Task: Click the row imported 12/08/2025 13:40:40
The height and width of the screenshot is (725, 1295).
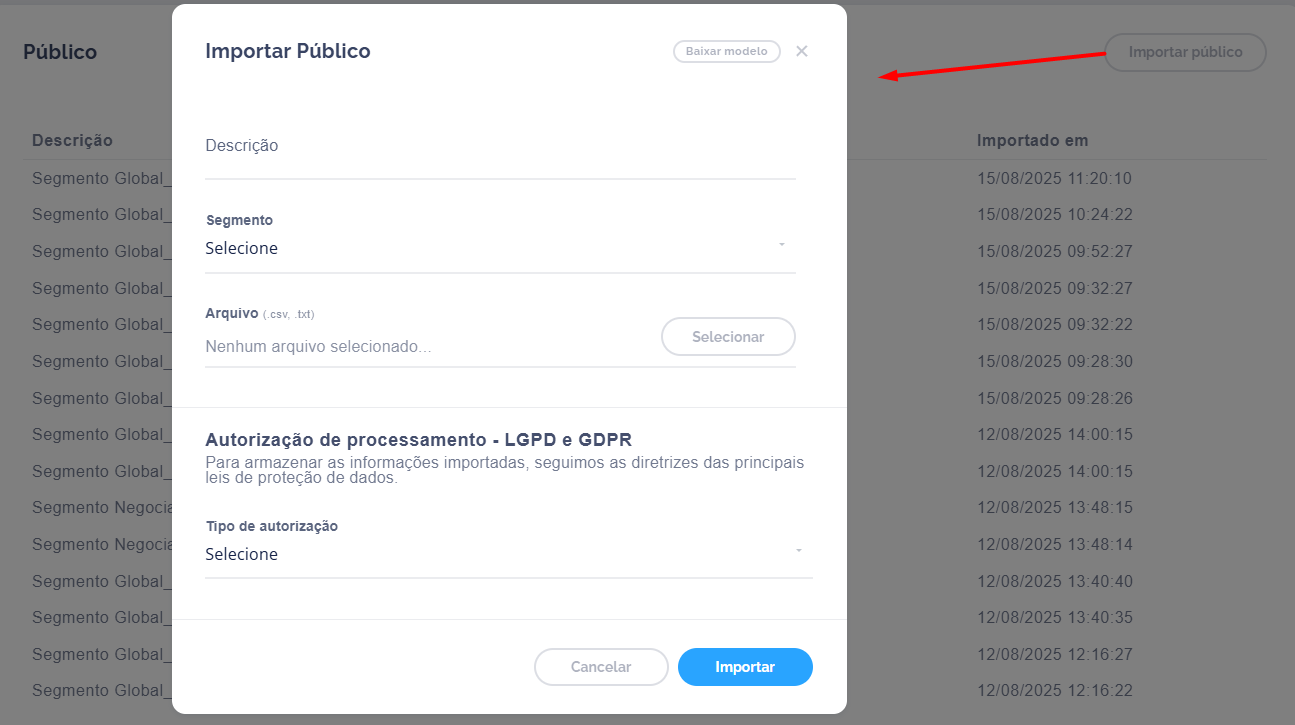Action: (1054, 582)
